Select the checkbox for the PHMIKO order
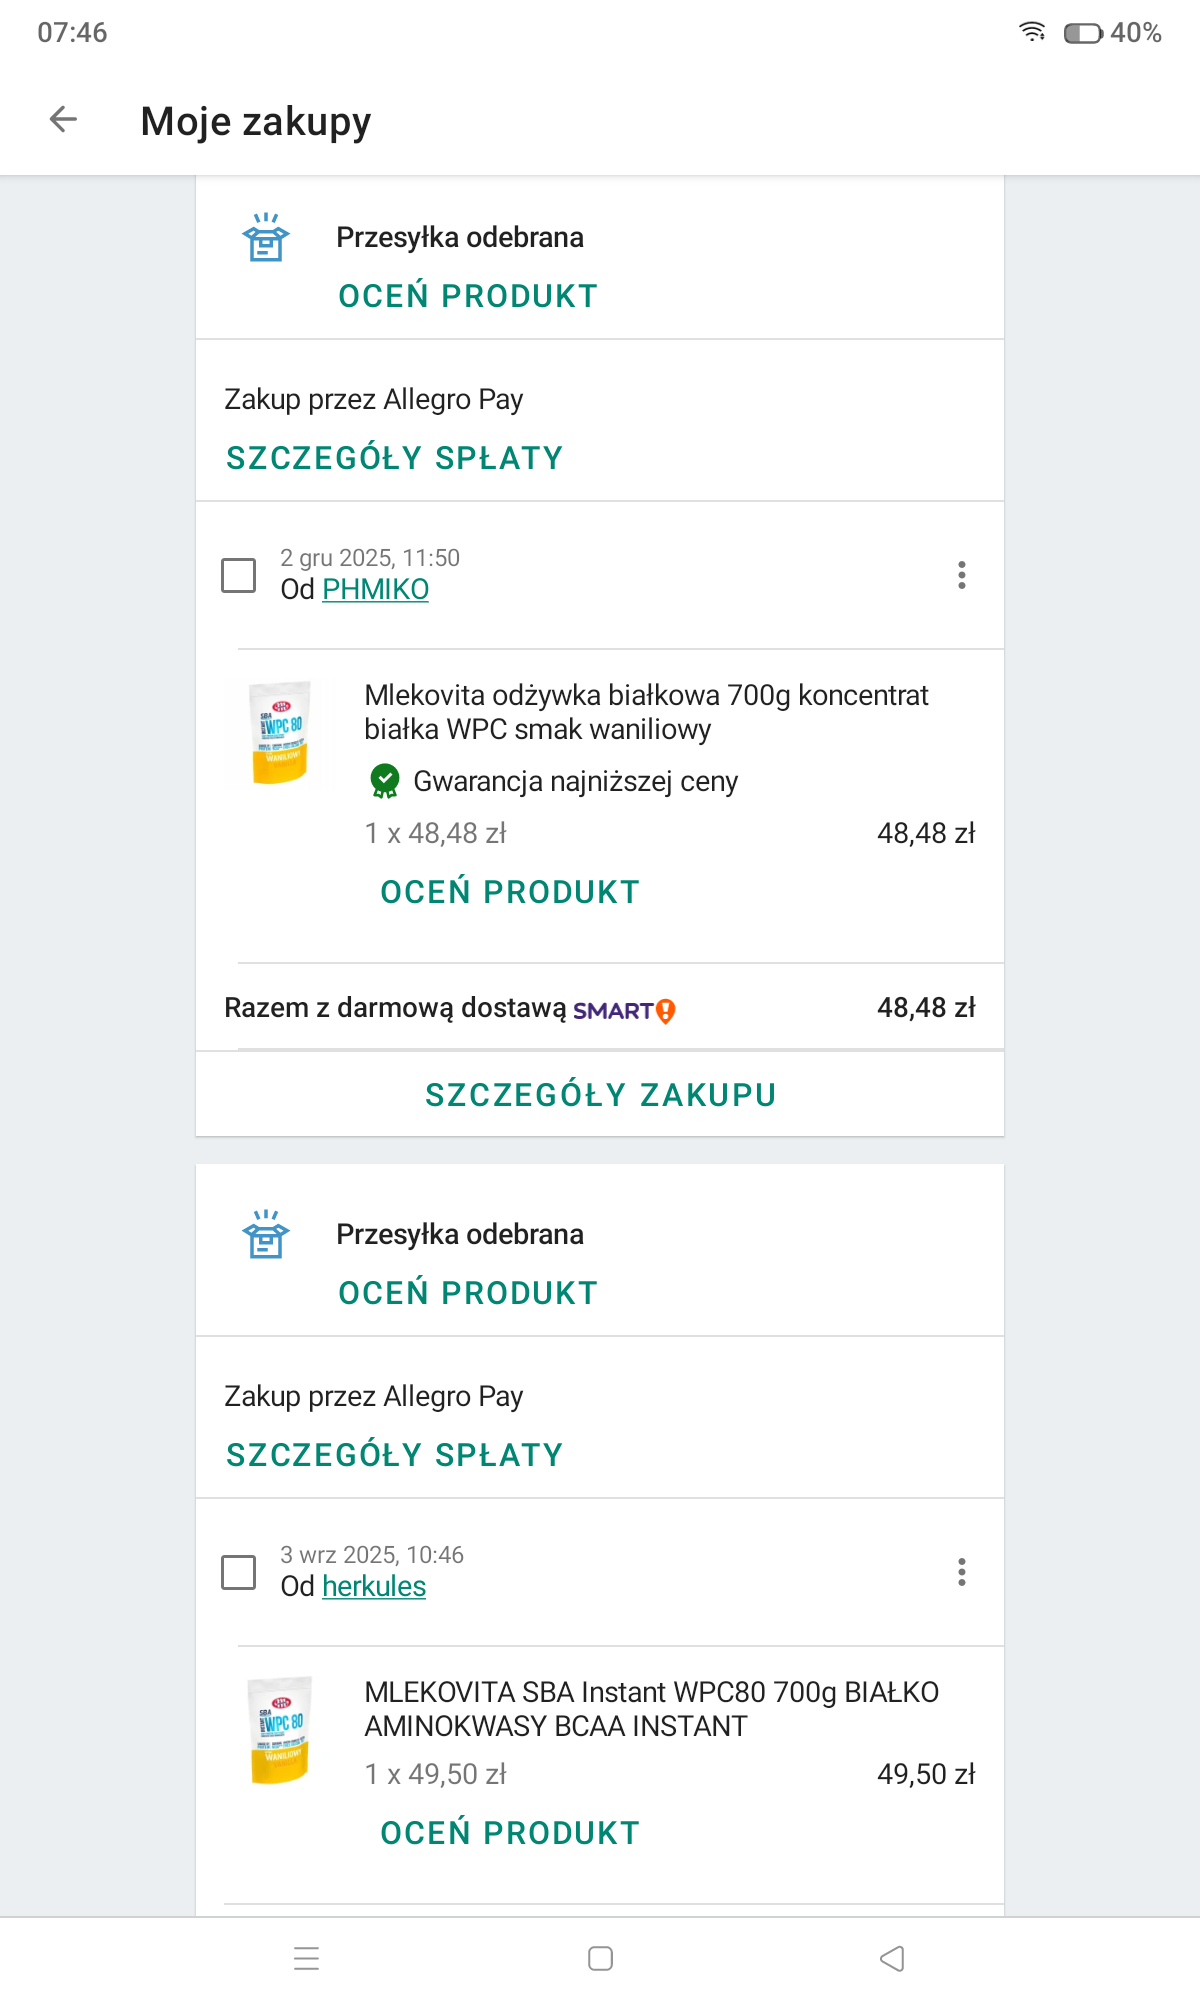The image size is (1200, 2000). 239,575
